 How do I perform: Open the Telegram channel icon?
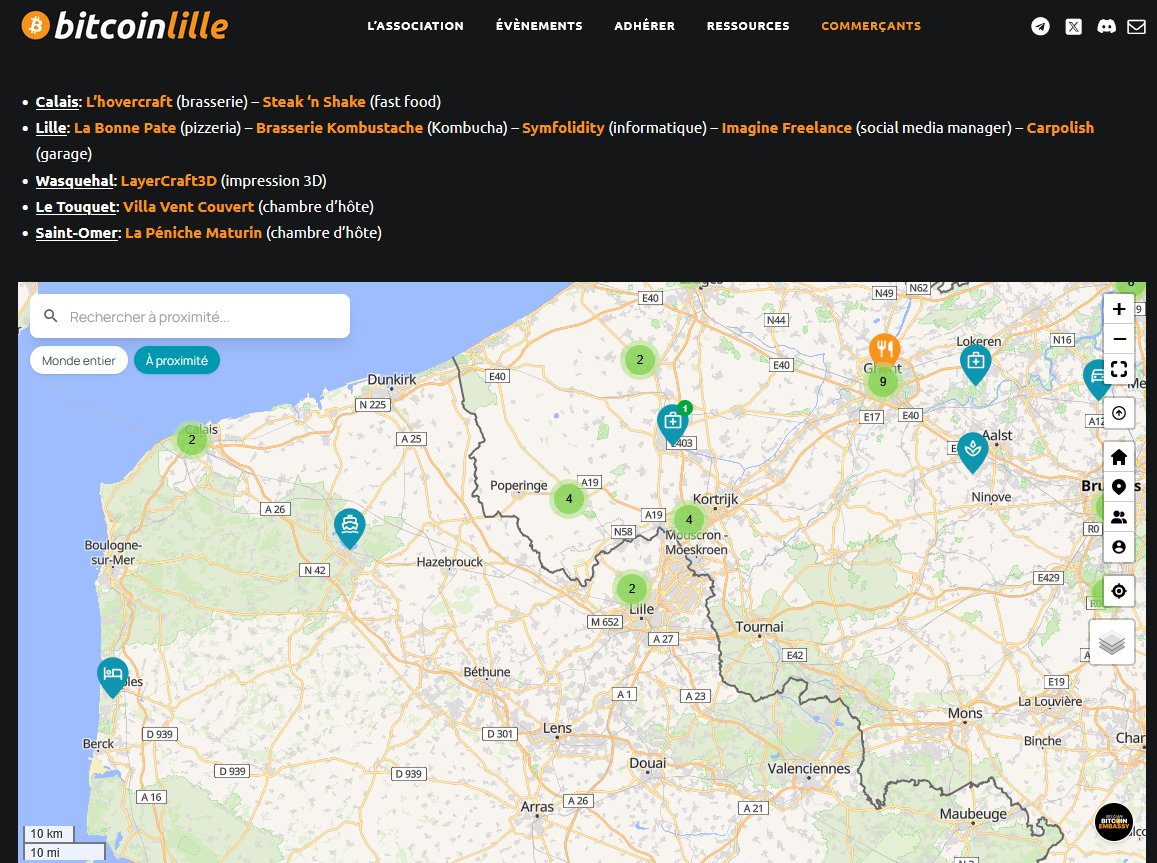[1040, 27]
